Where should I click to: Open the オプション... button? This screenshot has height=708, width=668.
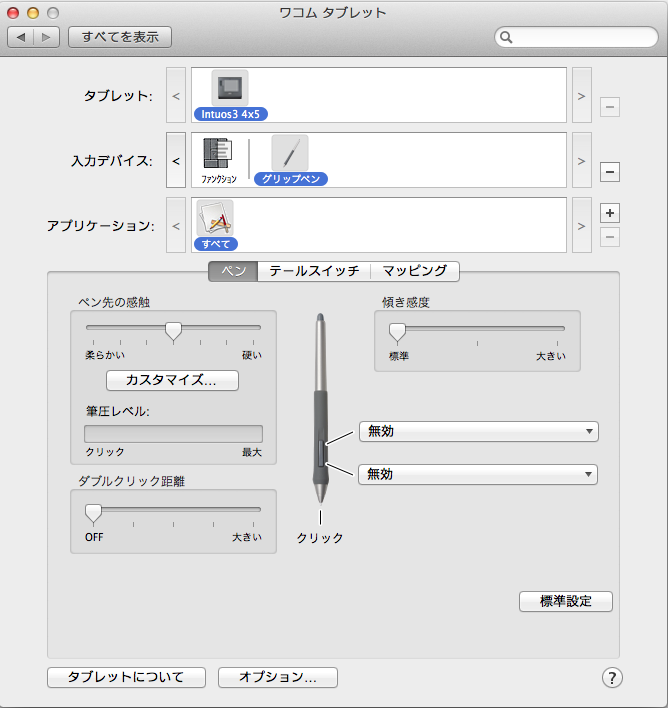(278, 677)
